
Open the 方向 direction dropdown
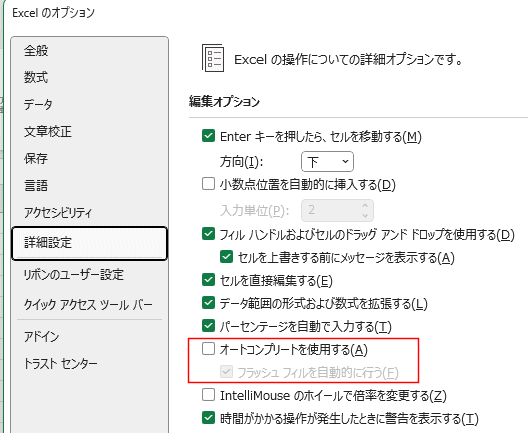click(x=327, y=162)
